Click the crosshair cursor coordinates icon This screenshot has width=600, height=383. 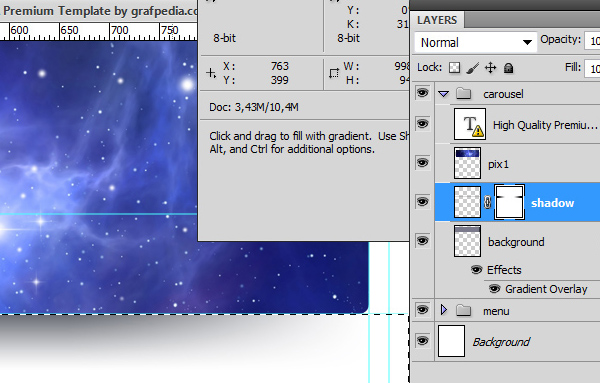[211, 73]
